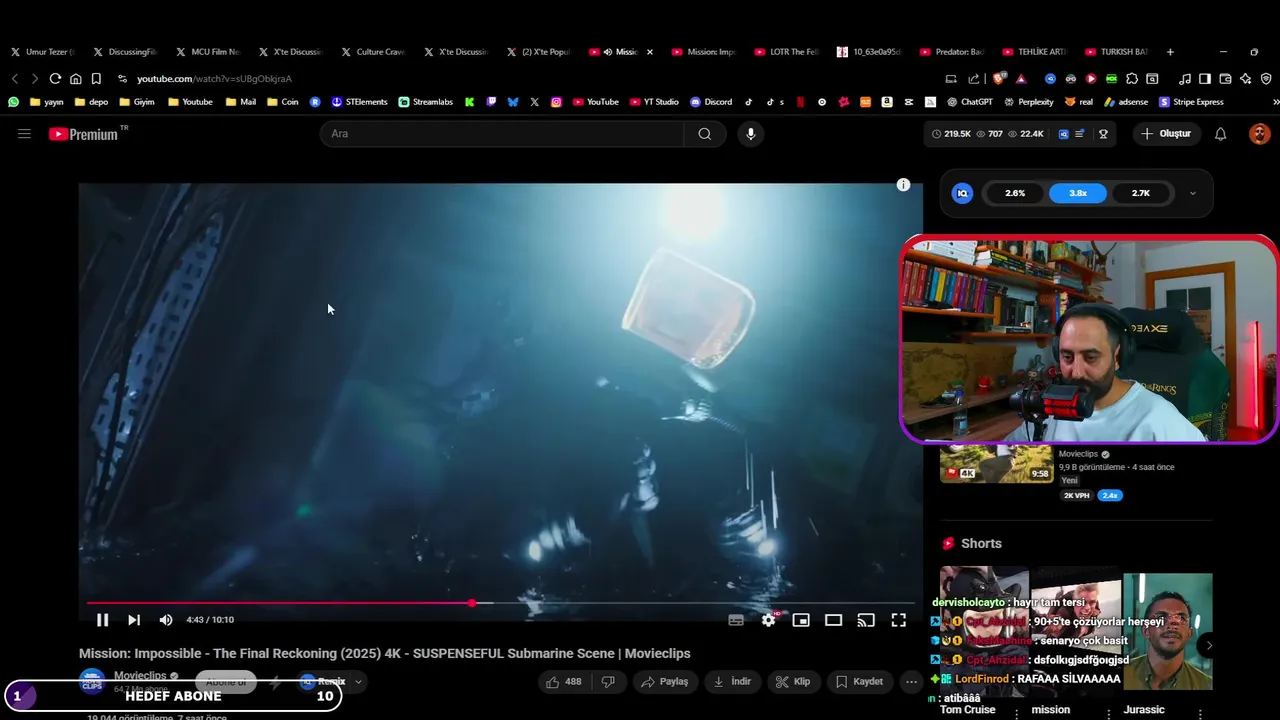The width and height of the screenshot is (1280, 720).
Task: Open the video player settings gear
Action: click(768, 620)
